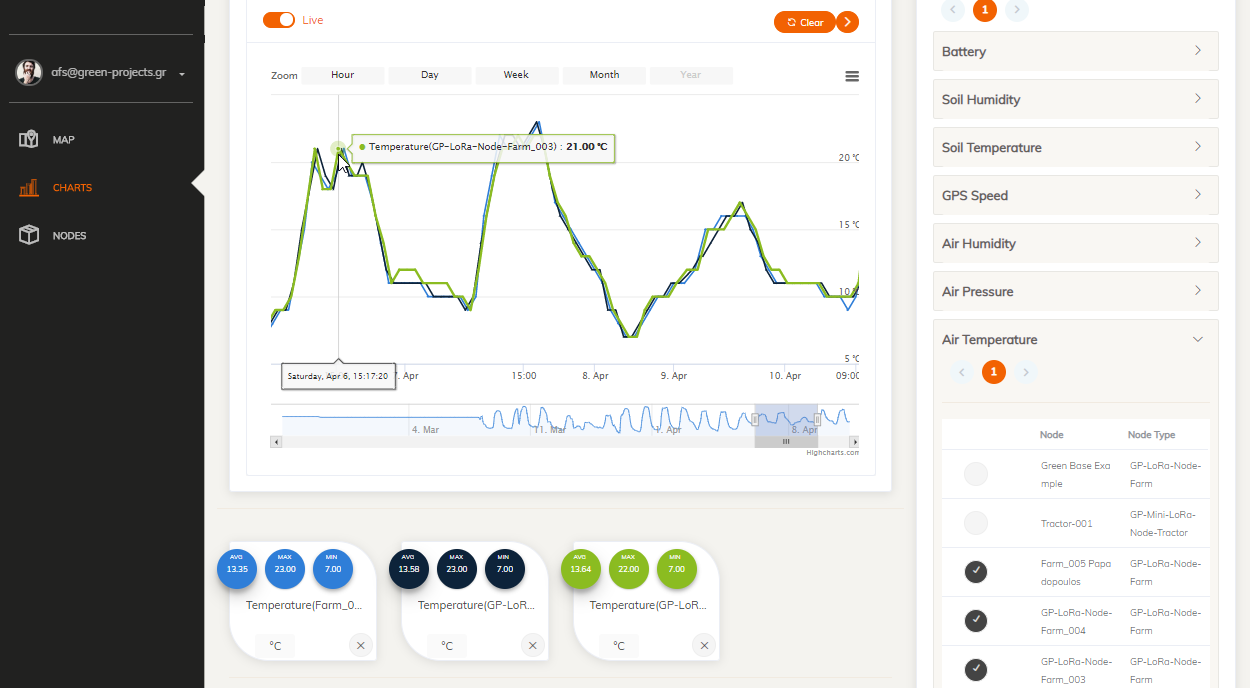This screenshot has width=1250, height=688.
Task: Select the Month zoom range
Action: click(x=604, y=75)
